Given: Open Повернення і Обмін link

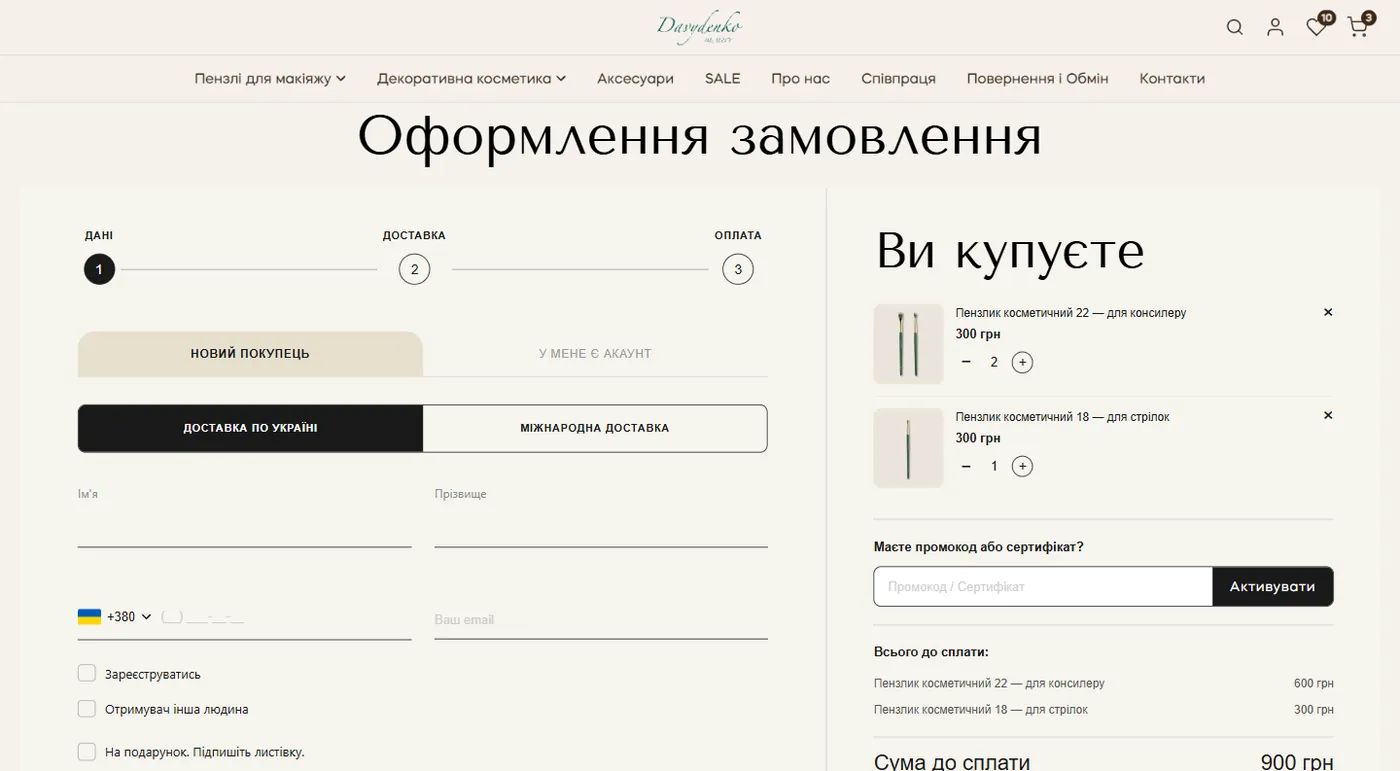Looking at the screenshot, I should [1037, 78].
